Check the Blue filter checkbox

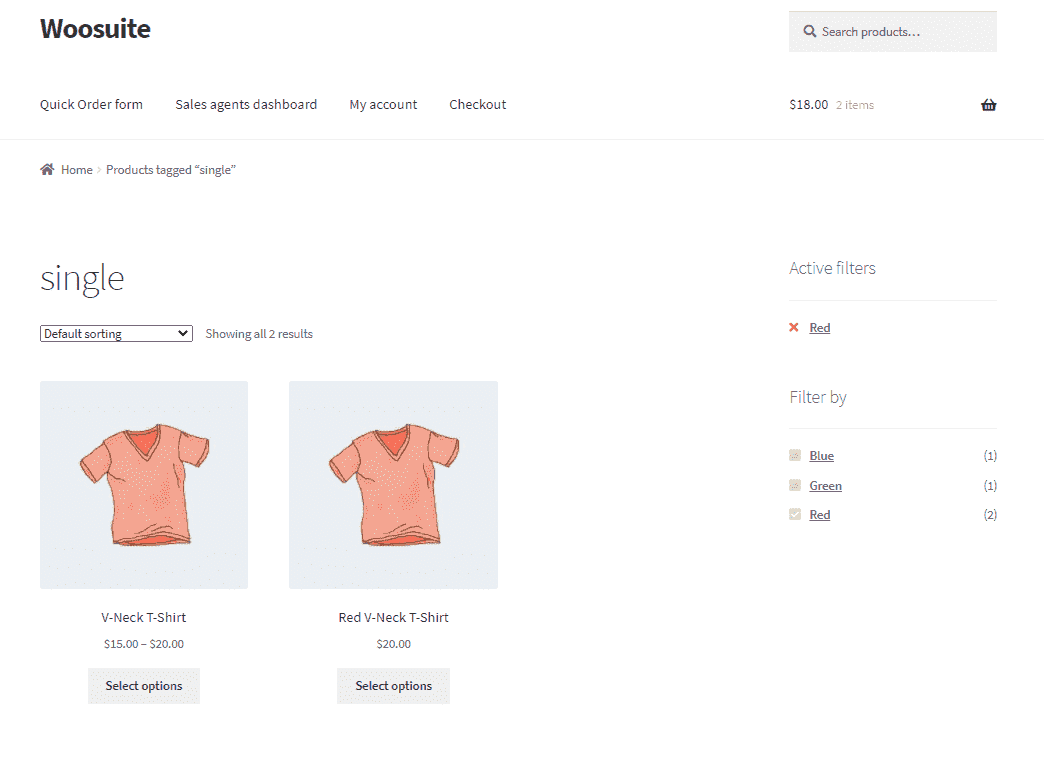(x=795, y=456)
